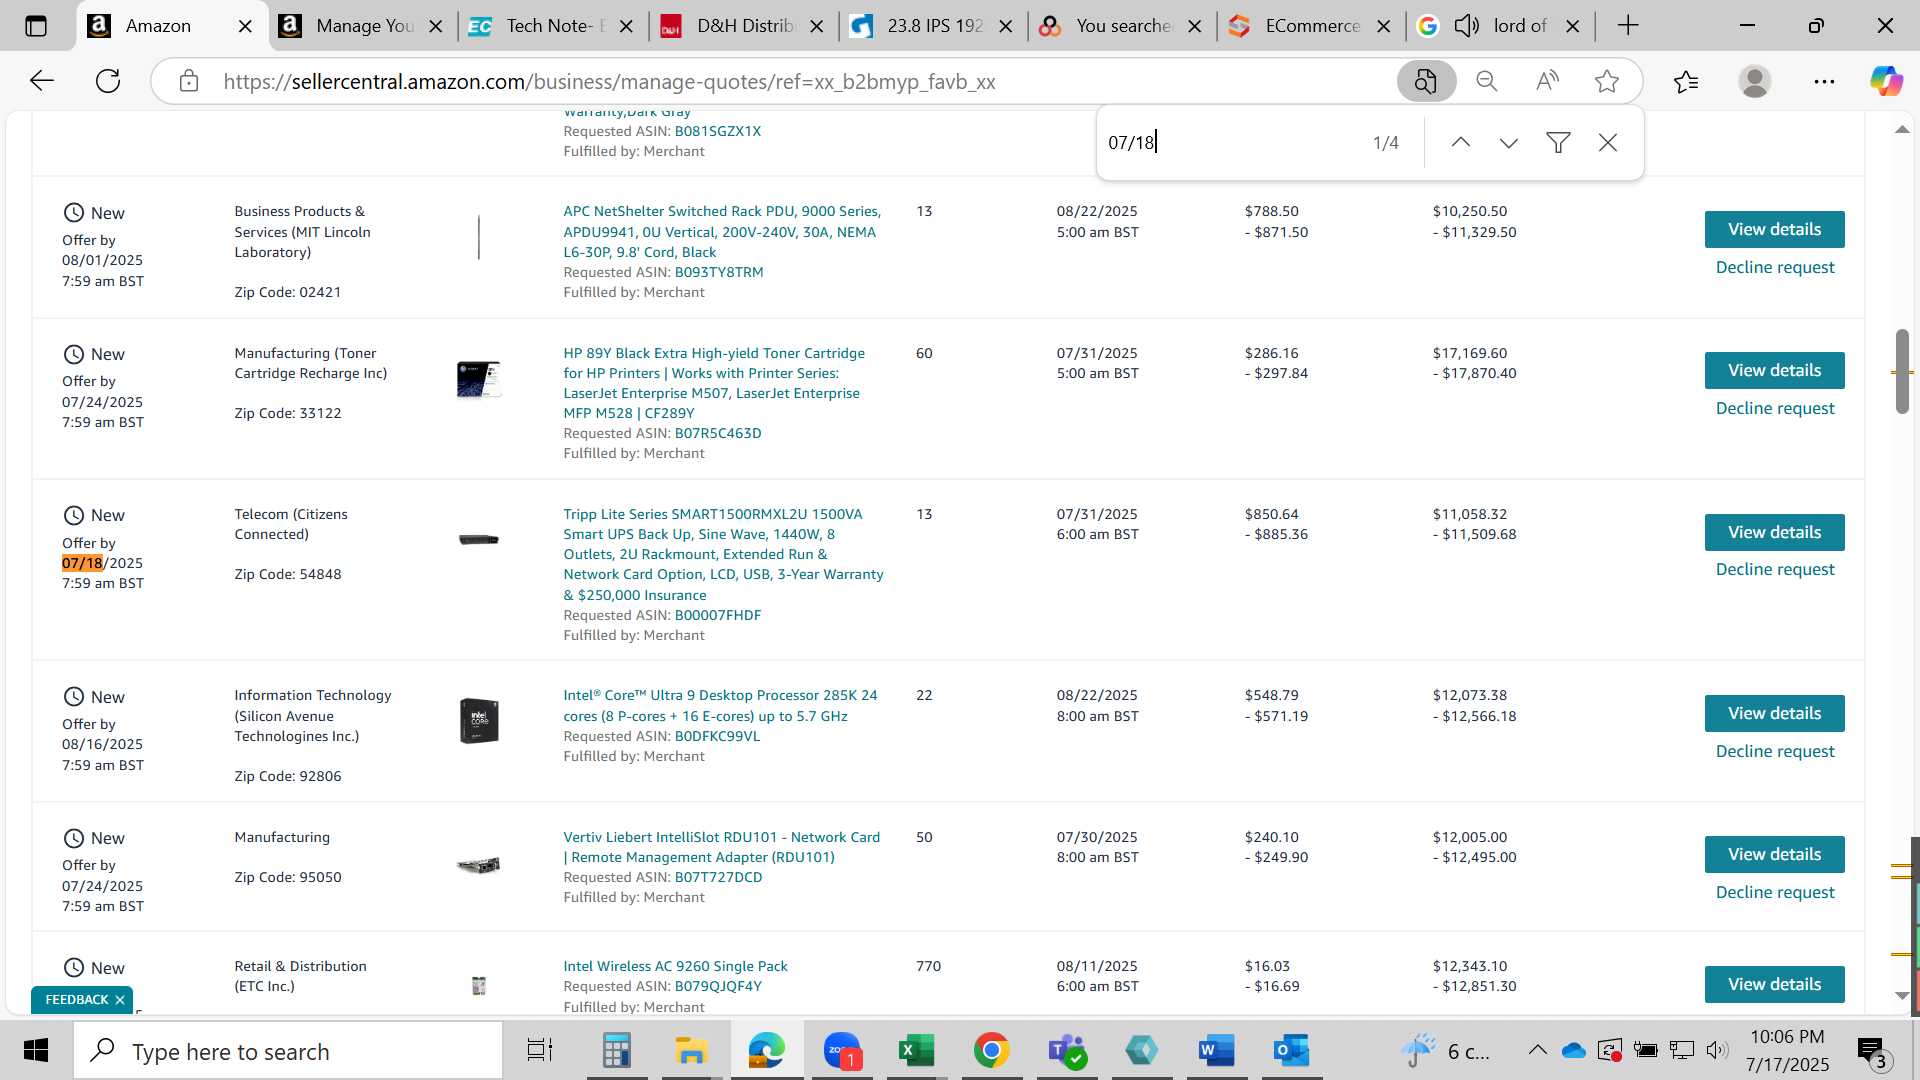Click the scrollbar down arrow
Image resolution: width=1920 pixels, height=1080 pixels.
pyautogui.click(x=1902, y=995)
